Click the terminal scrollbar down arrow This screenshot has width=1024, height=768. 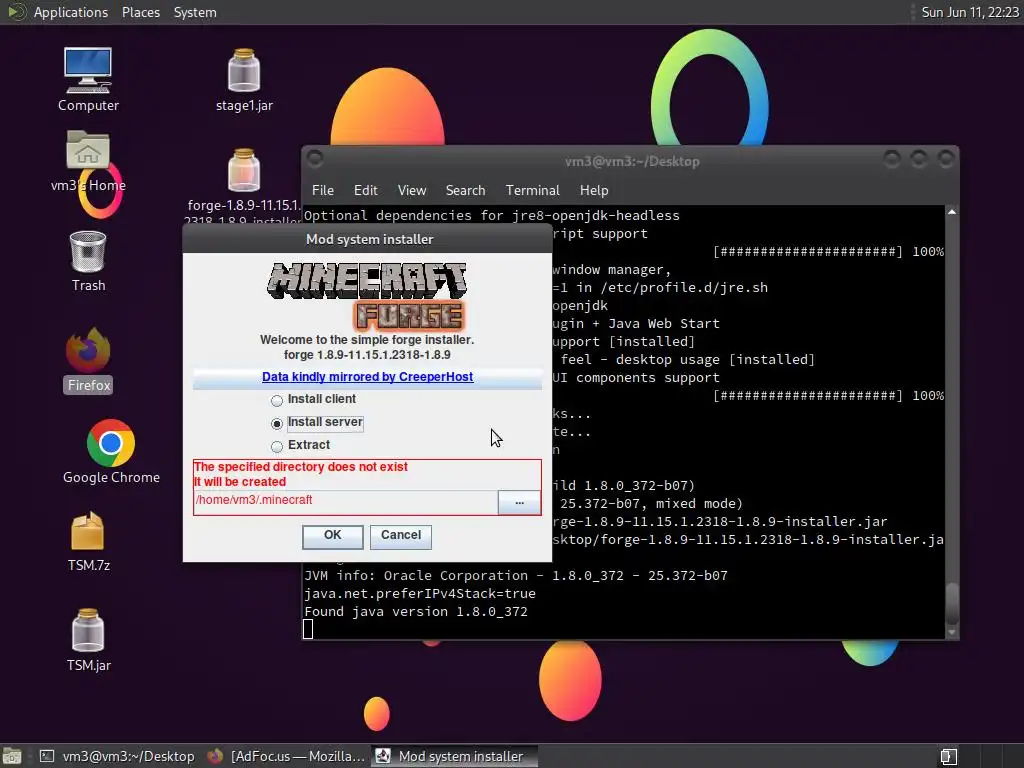point(952,632)
